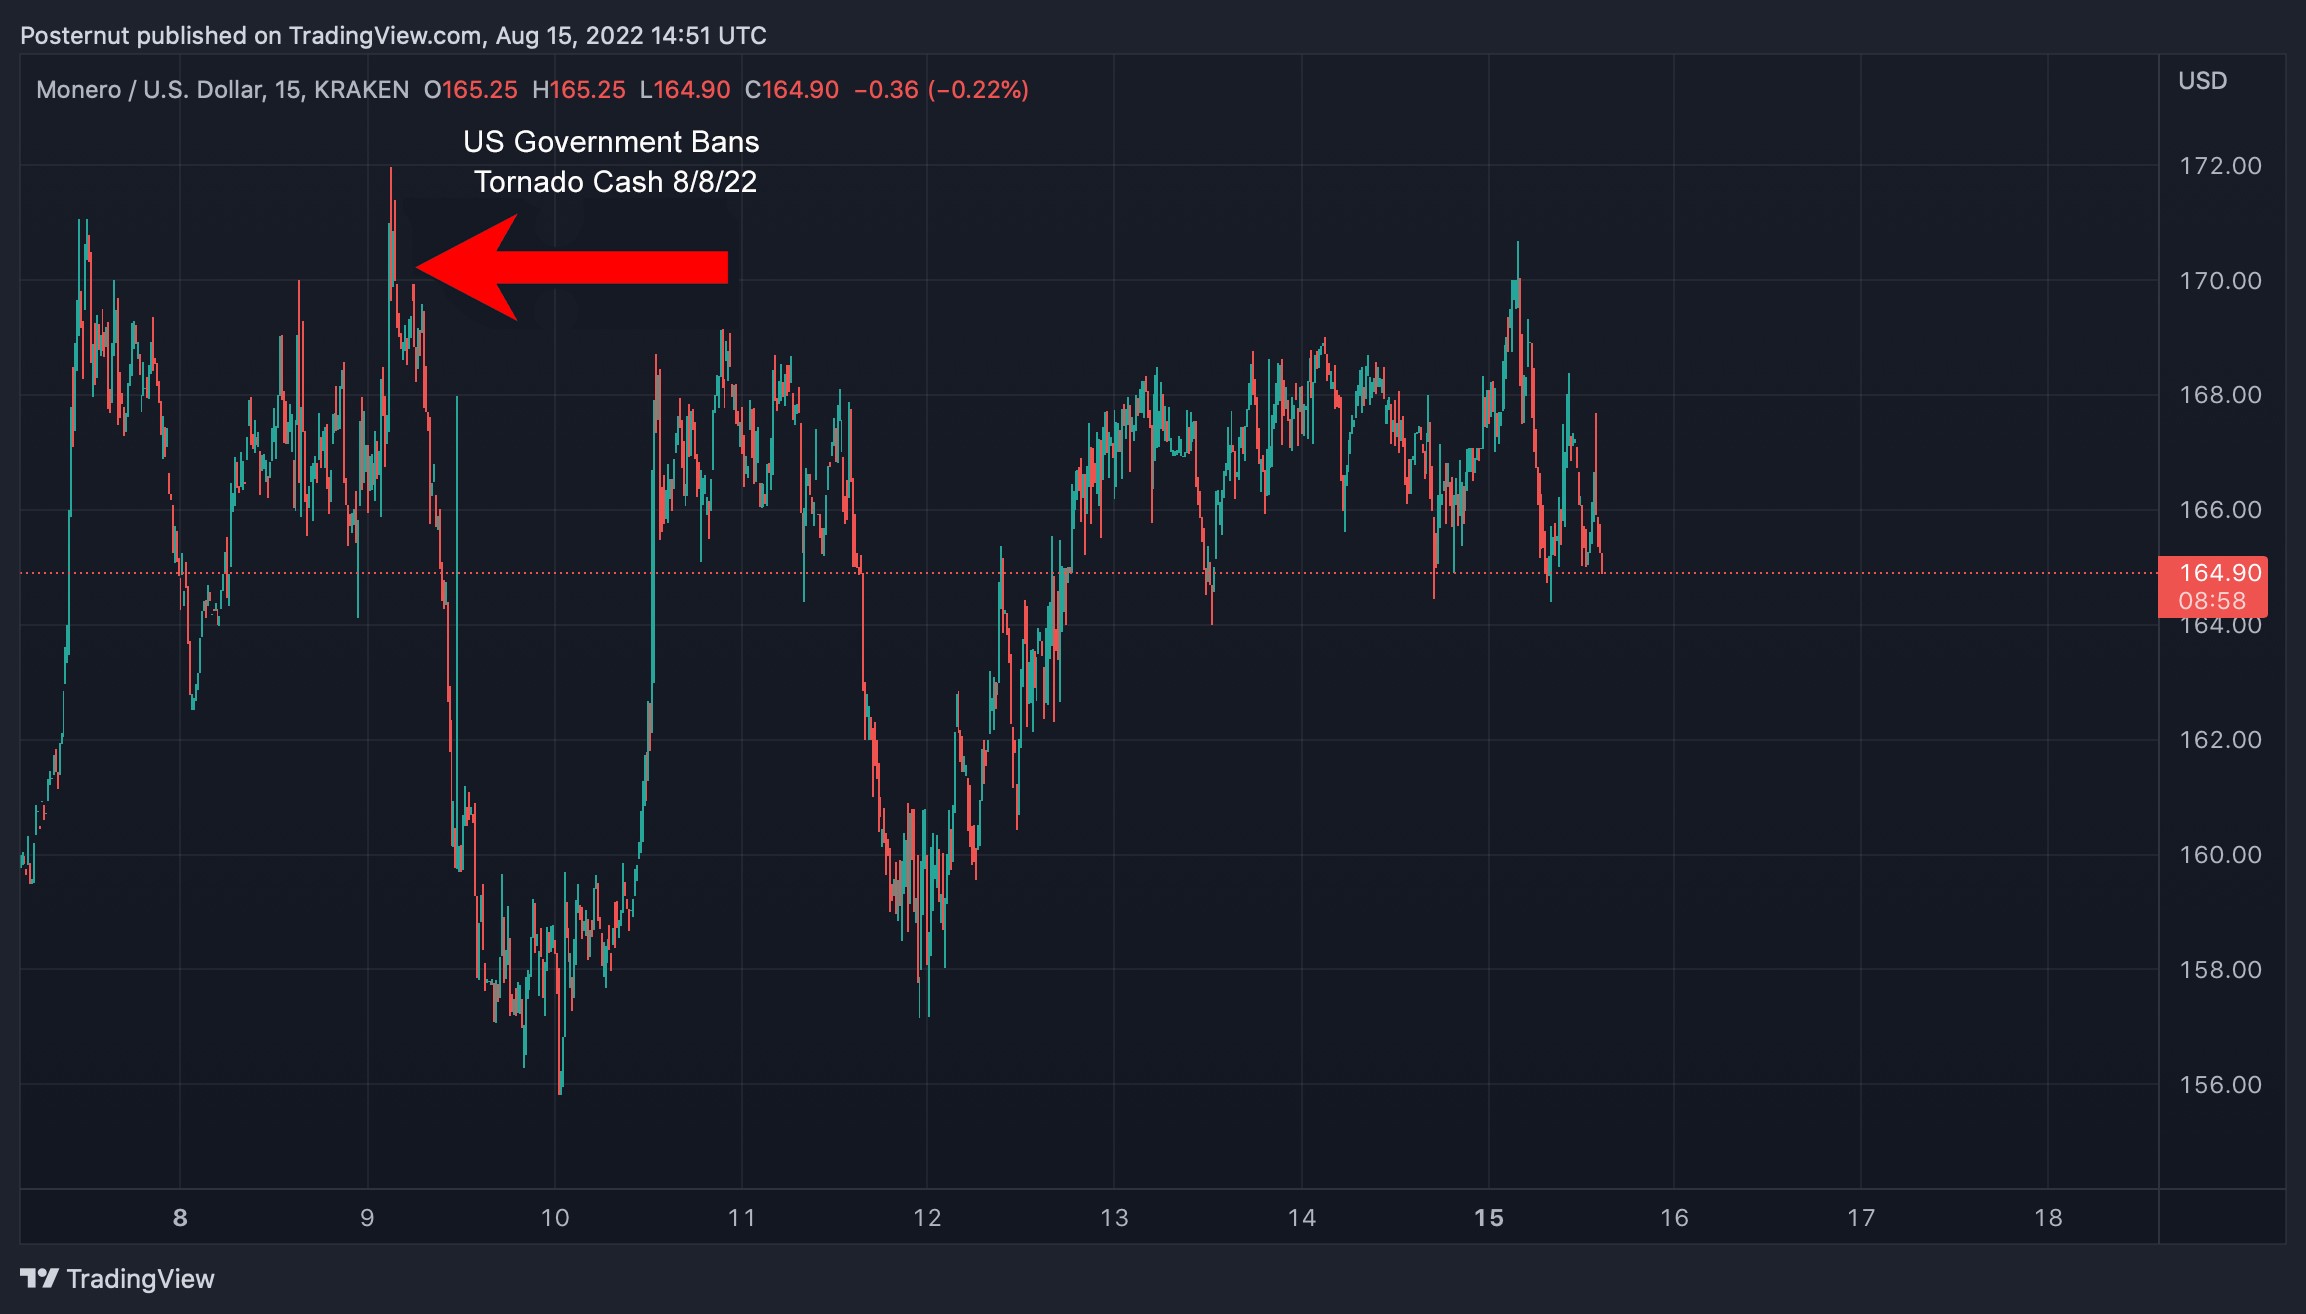Click the open value O165.25 in legend
Image resolution: width=2306 pixels, height=1314 pixels.
click(x=471, y=90)
